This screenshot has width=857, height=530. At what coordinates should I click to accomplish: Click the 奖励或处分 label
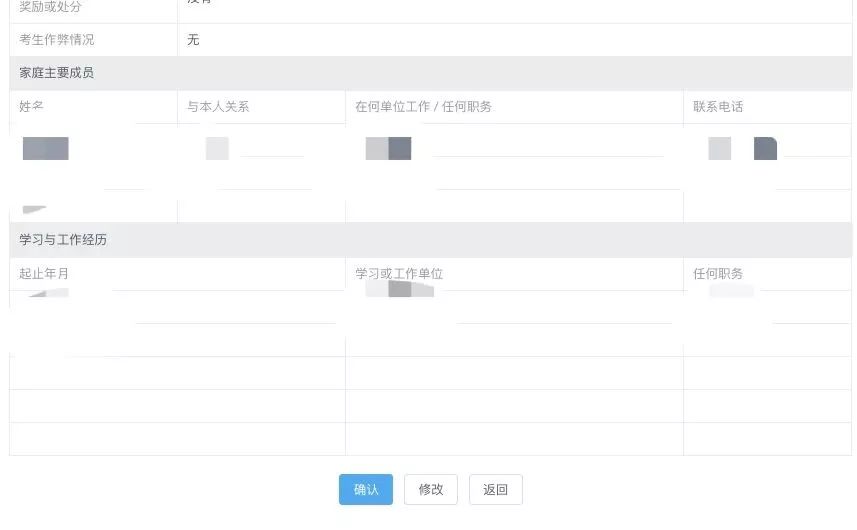50,7
